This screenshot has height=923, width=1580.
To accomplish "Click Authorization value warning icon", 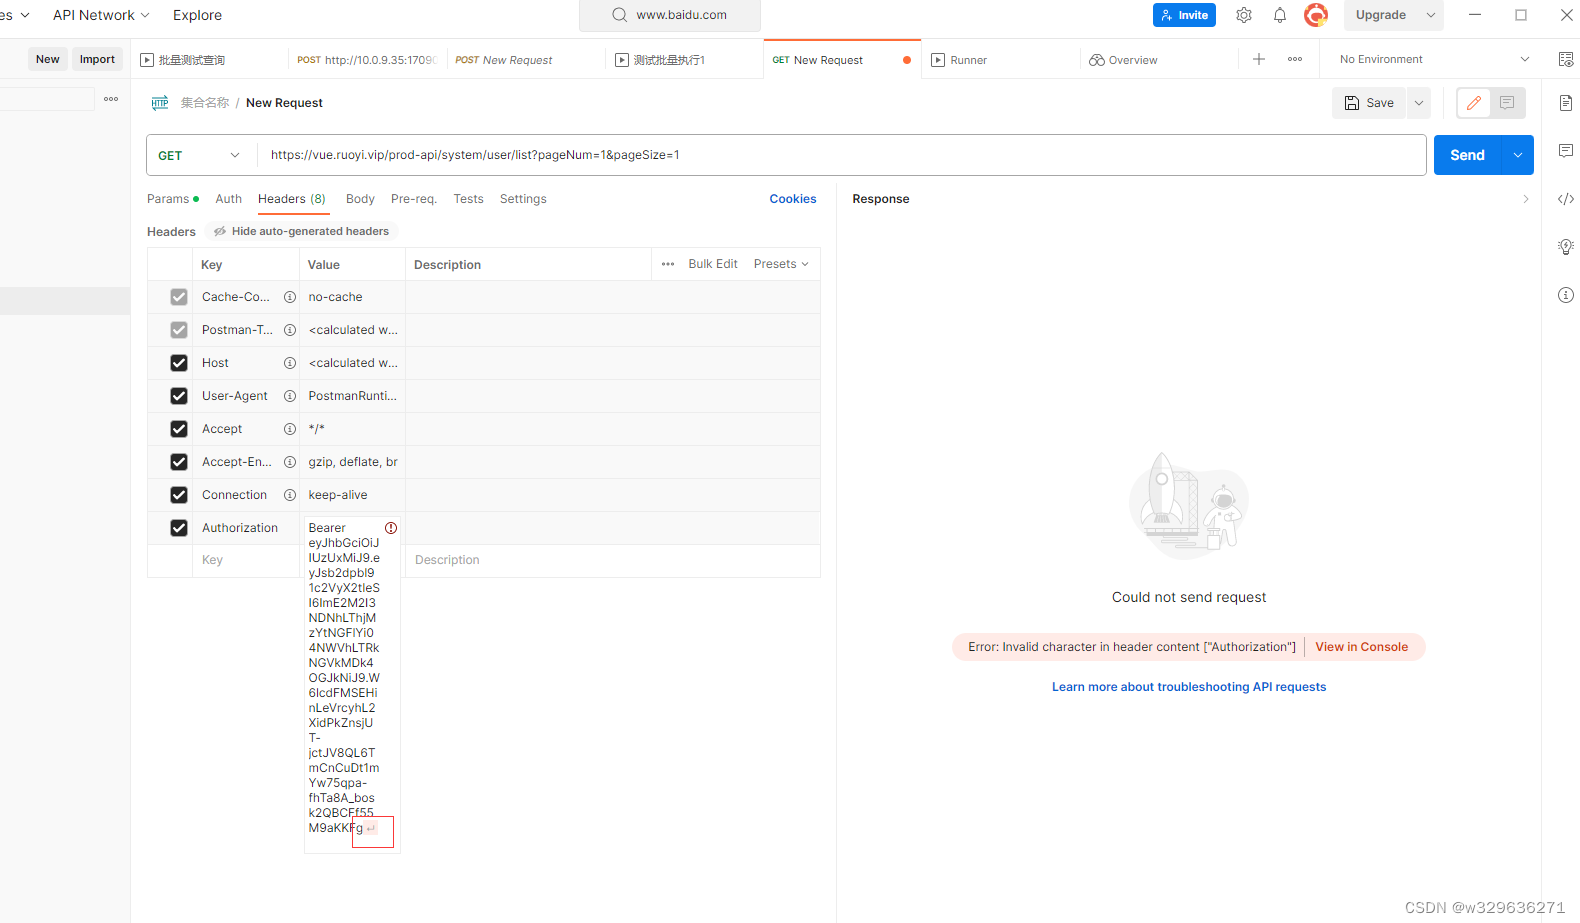I will (391, 528).
